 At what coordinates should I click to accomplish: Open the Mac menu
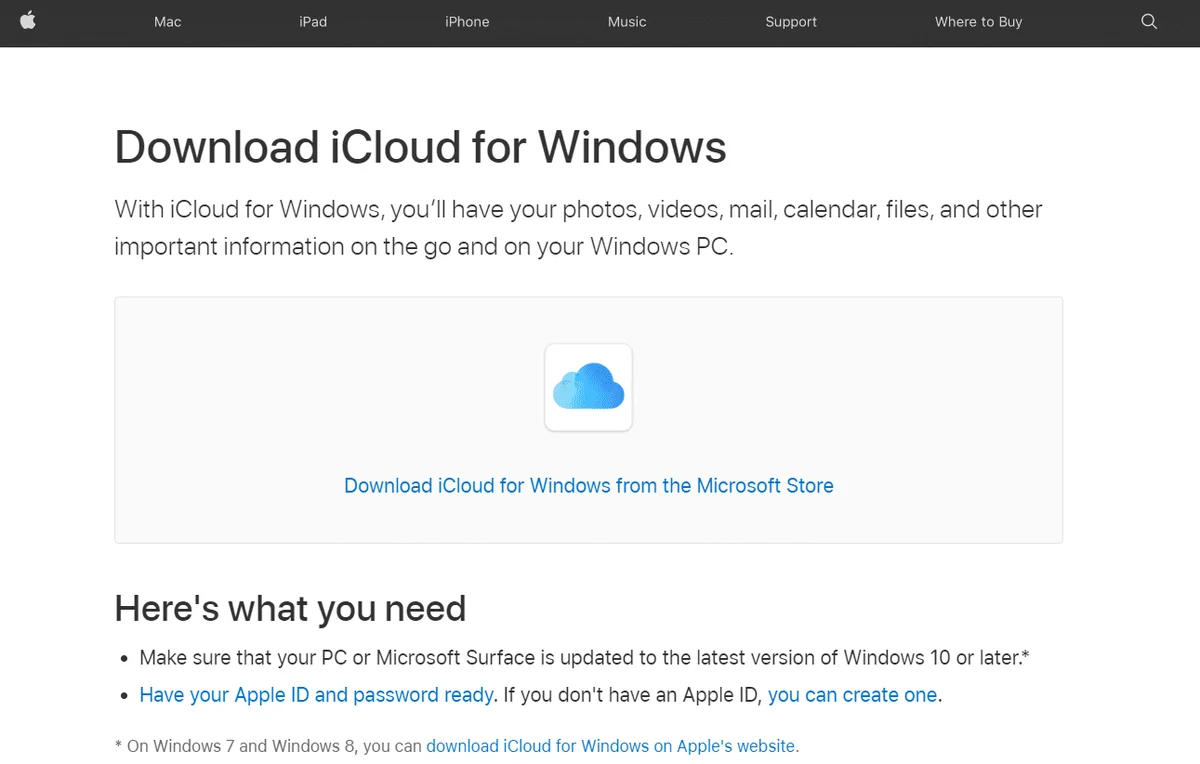[x=168, y=22]
